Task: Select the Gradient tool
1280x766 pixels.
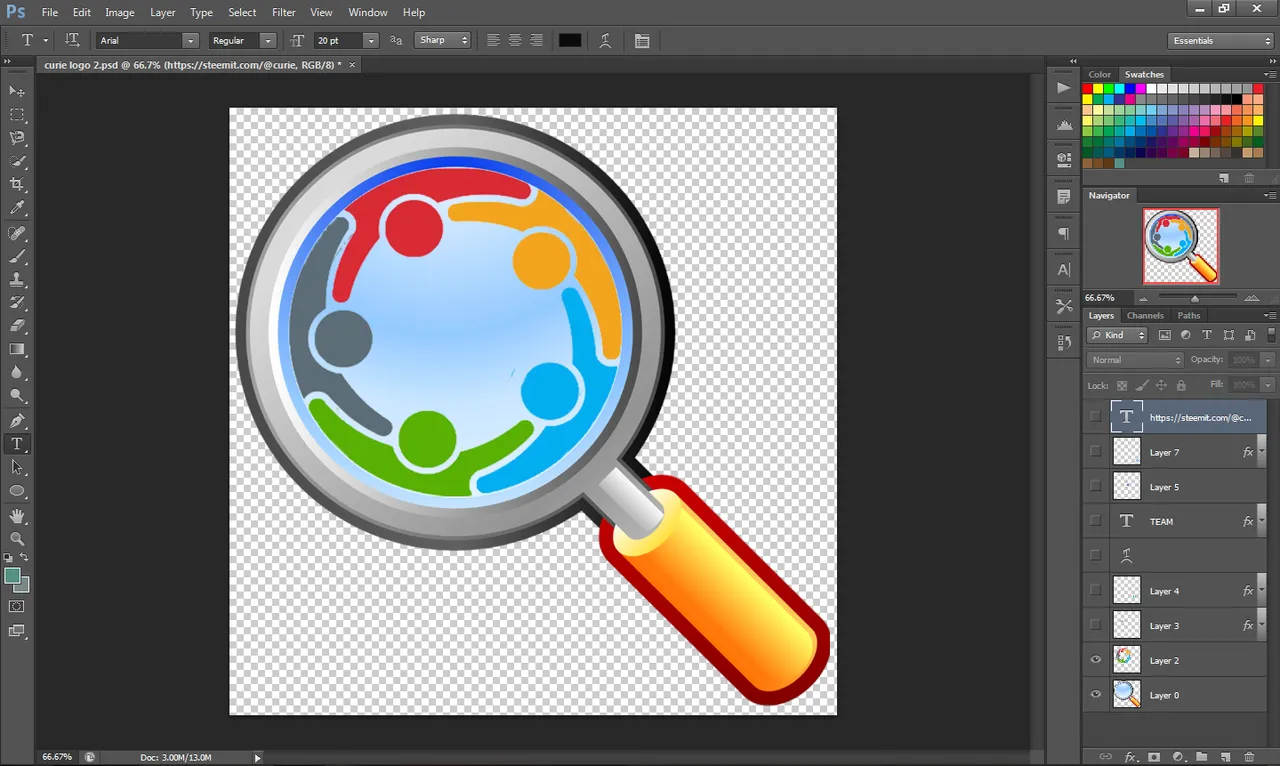Action: click(17, 349)
